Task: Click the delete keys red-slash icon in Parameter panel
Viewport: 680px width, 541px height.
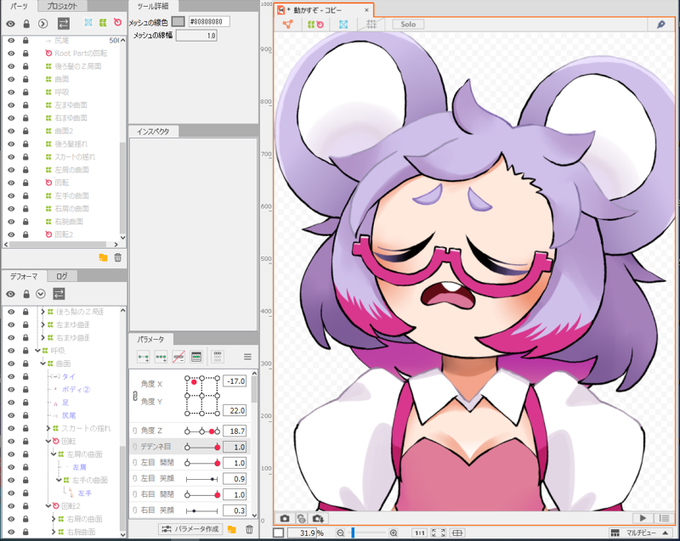Action: [x=179, y=357]
